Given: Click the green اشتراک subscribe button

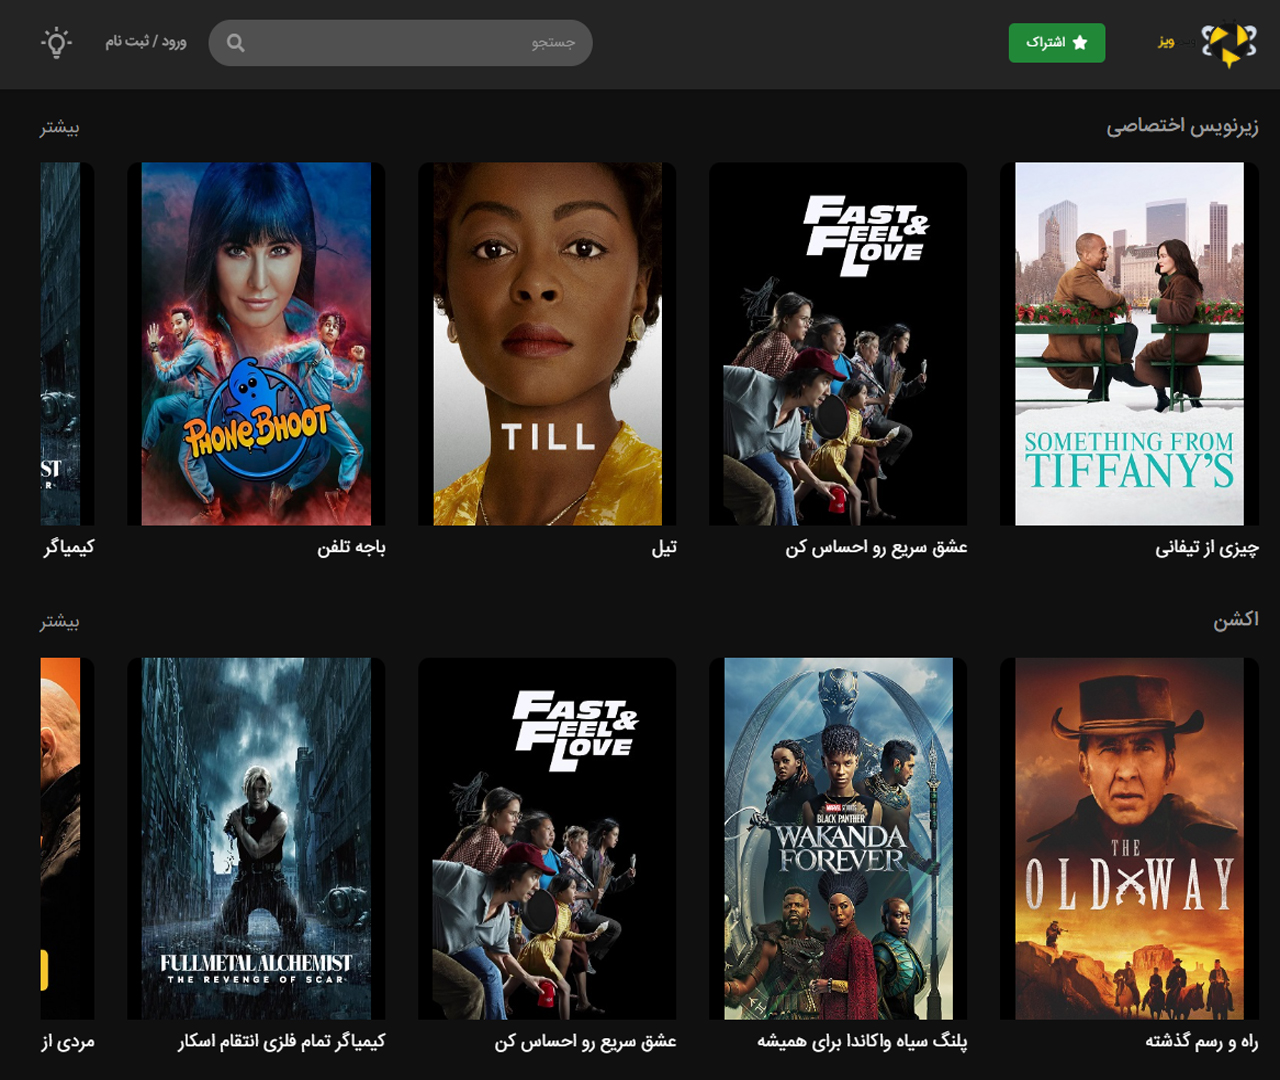Looking at the screenshot, I should [1057, 43].
